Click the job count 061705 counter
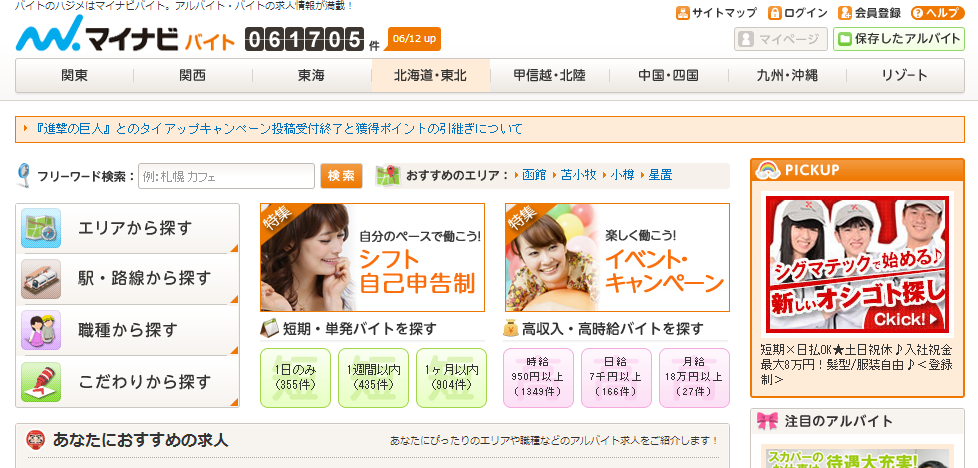The width and height of the screenshot is (978, 468). point(304,39)
